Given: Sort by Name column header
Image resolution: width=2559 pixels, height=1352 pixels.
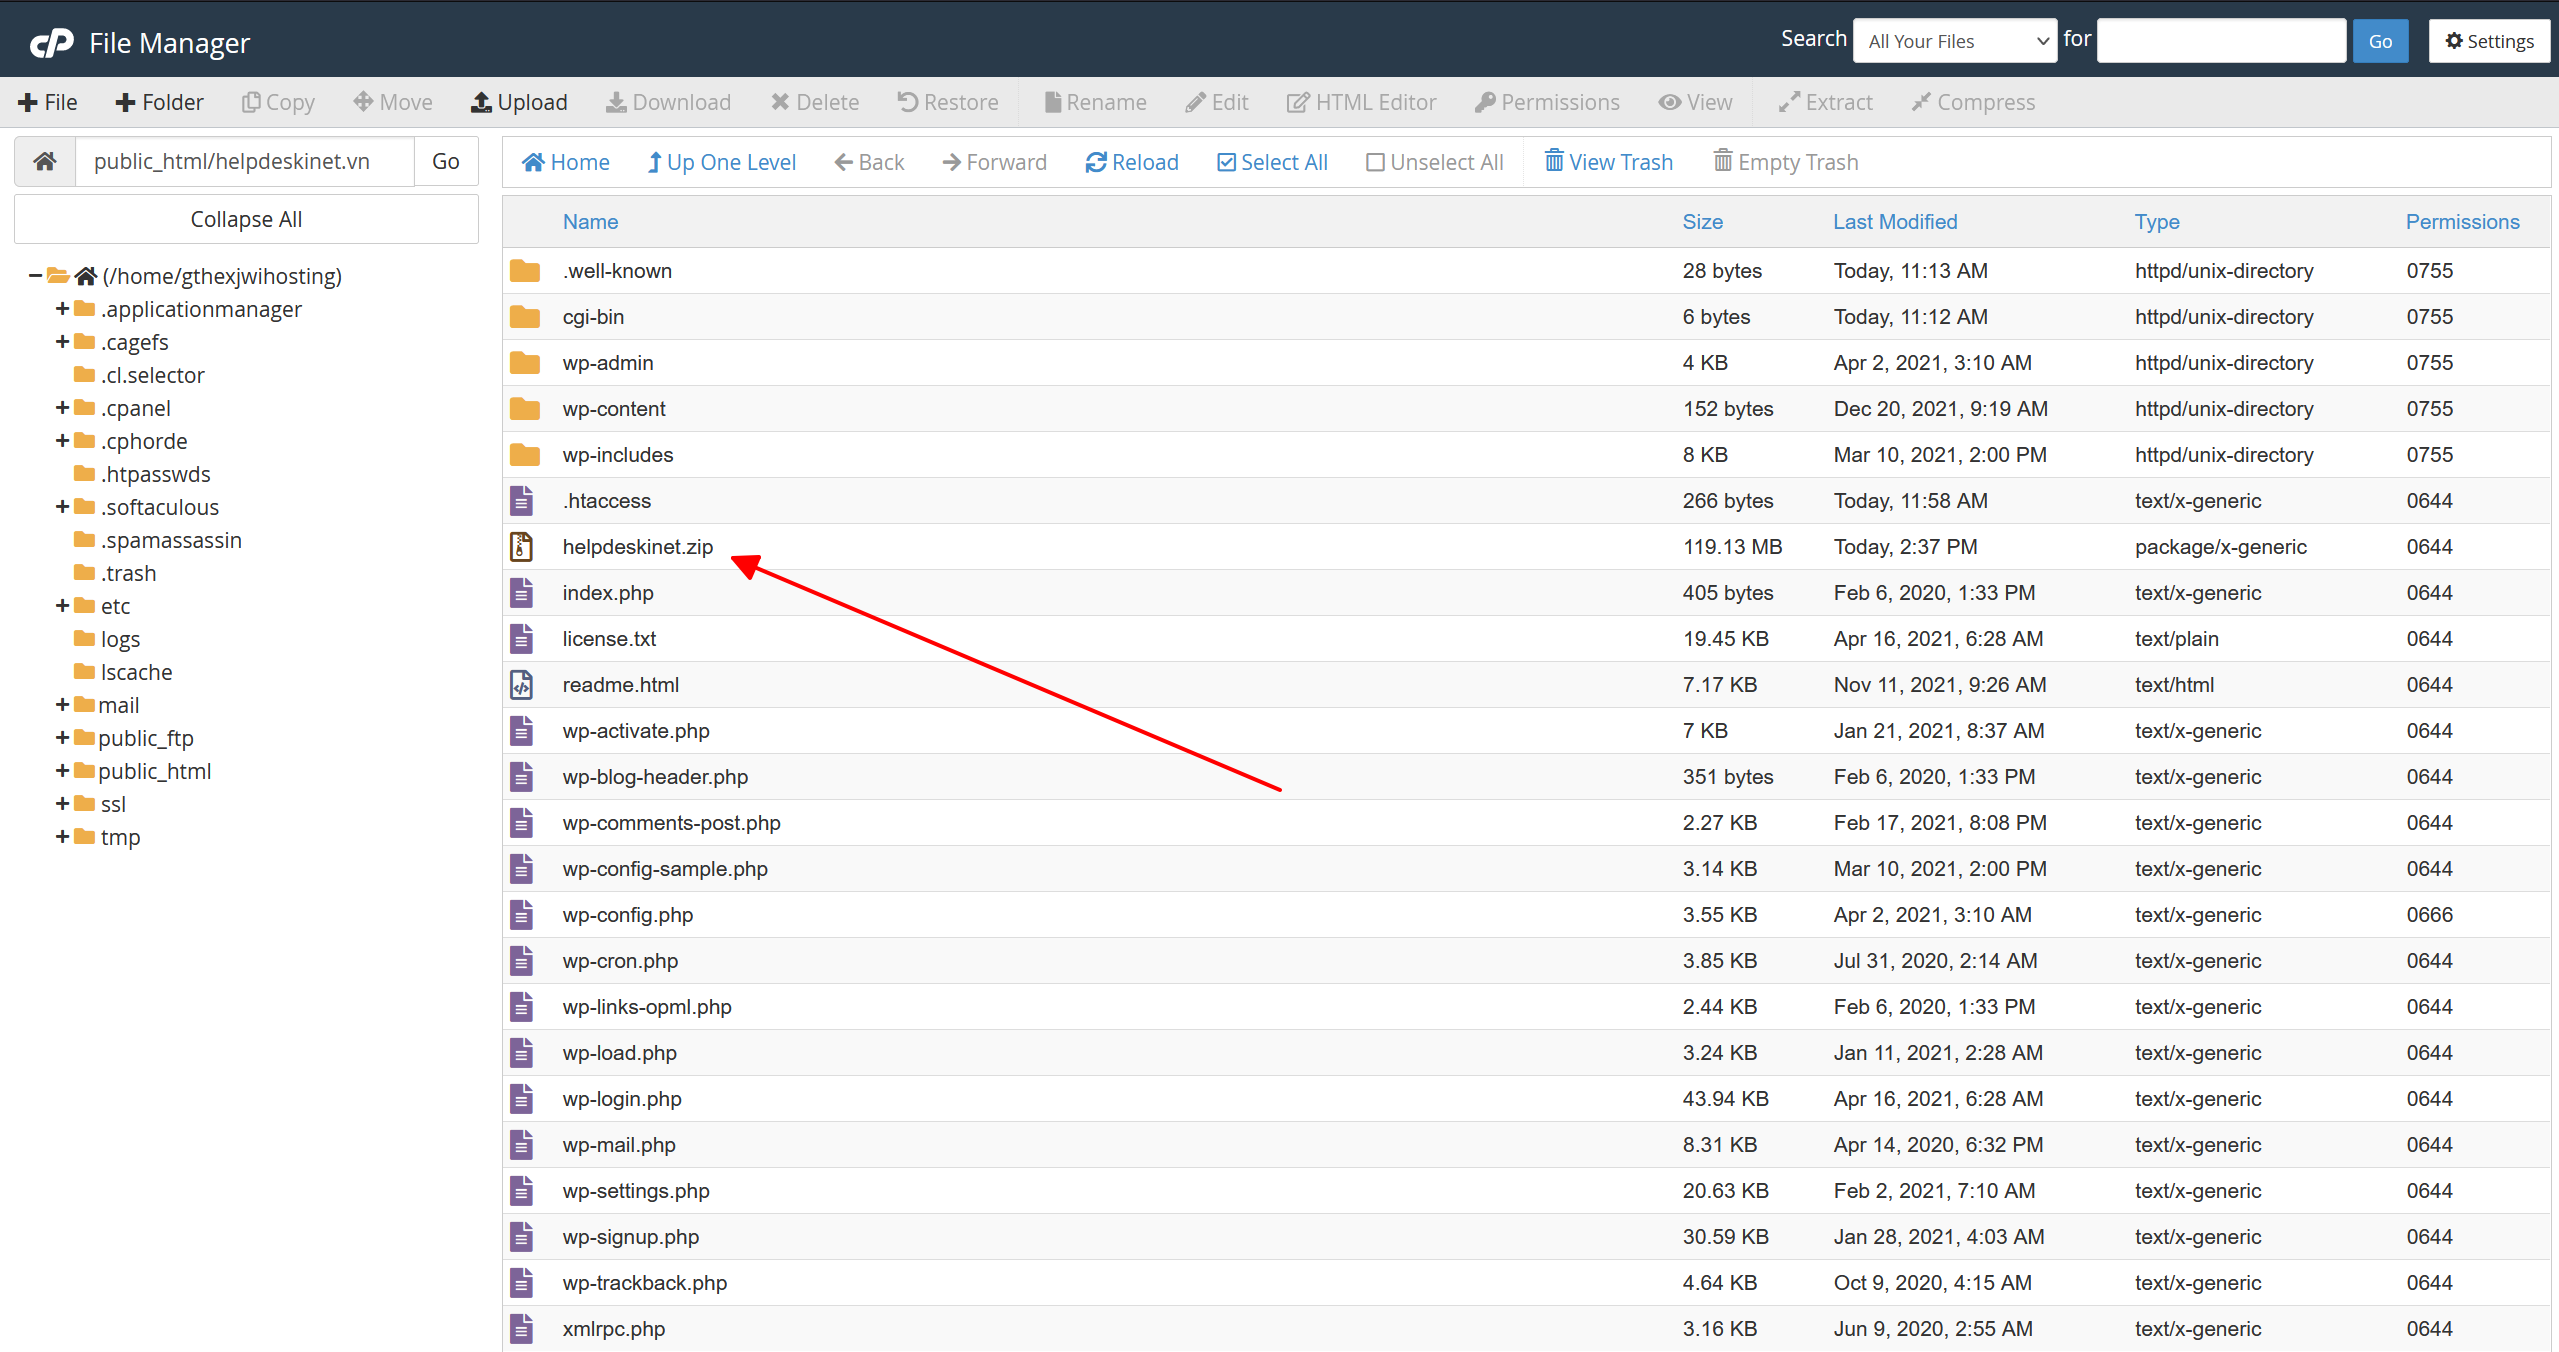Looking at the screenshot, I should tap(590, 222).
